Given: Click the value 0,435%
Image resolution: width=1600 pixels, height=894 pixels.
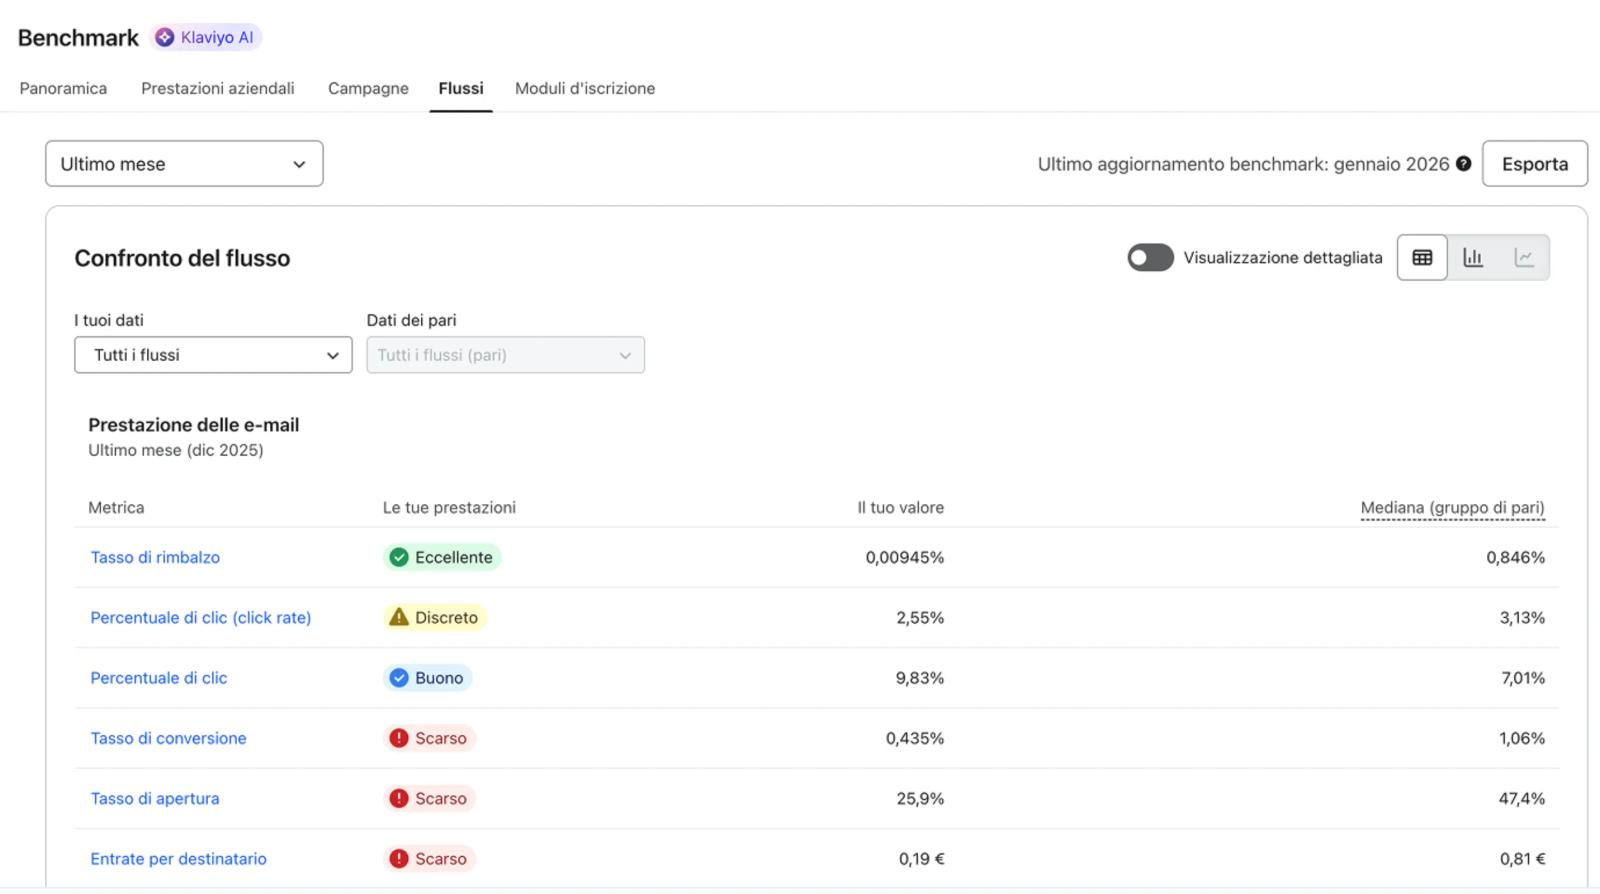Looking at the screenshot, I should (x=914, y=738).
